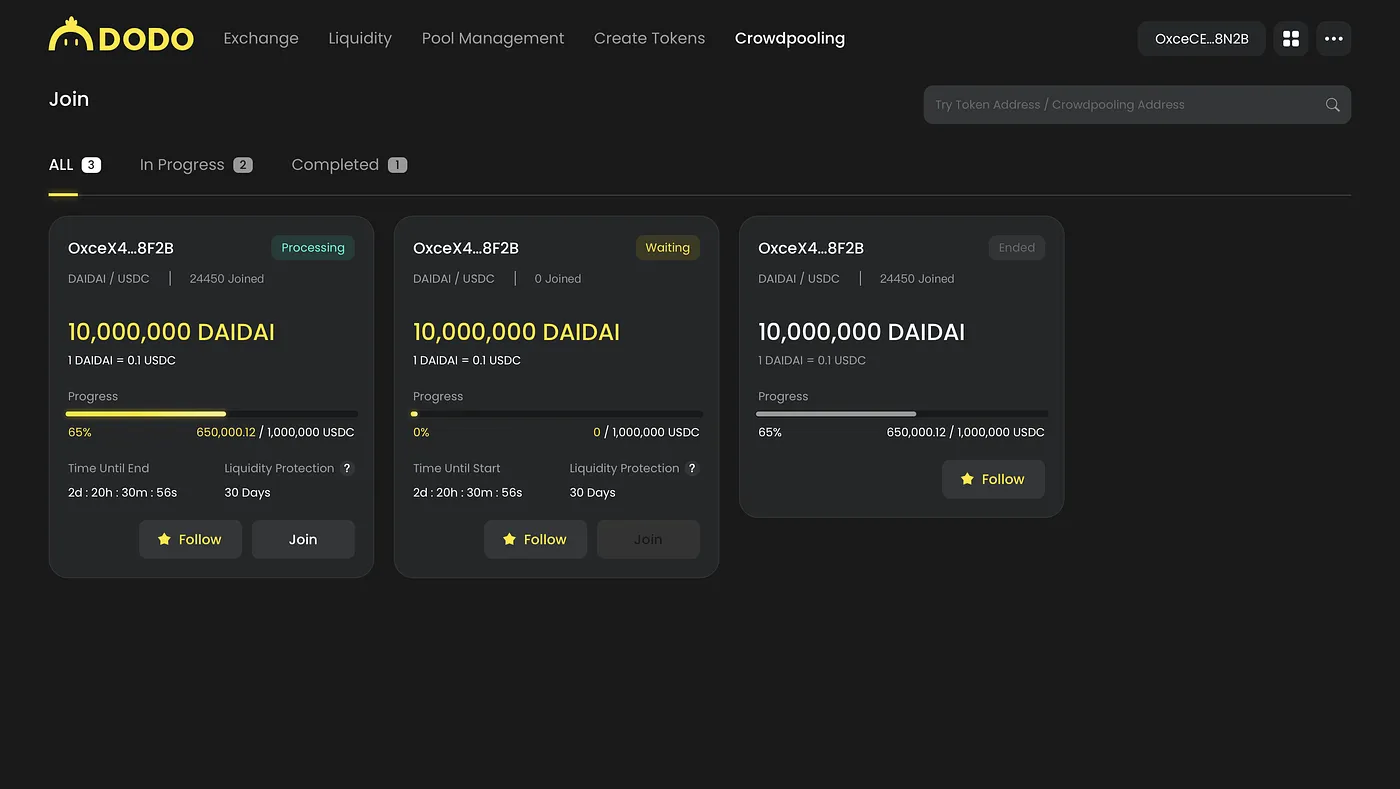
Task: Open the Pool Management page
Action: click(492, 38)
